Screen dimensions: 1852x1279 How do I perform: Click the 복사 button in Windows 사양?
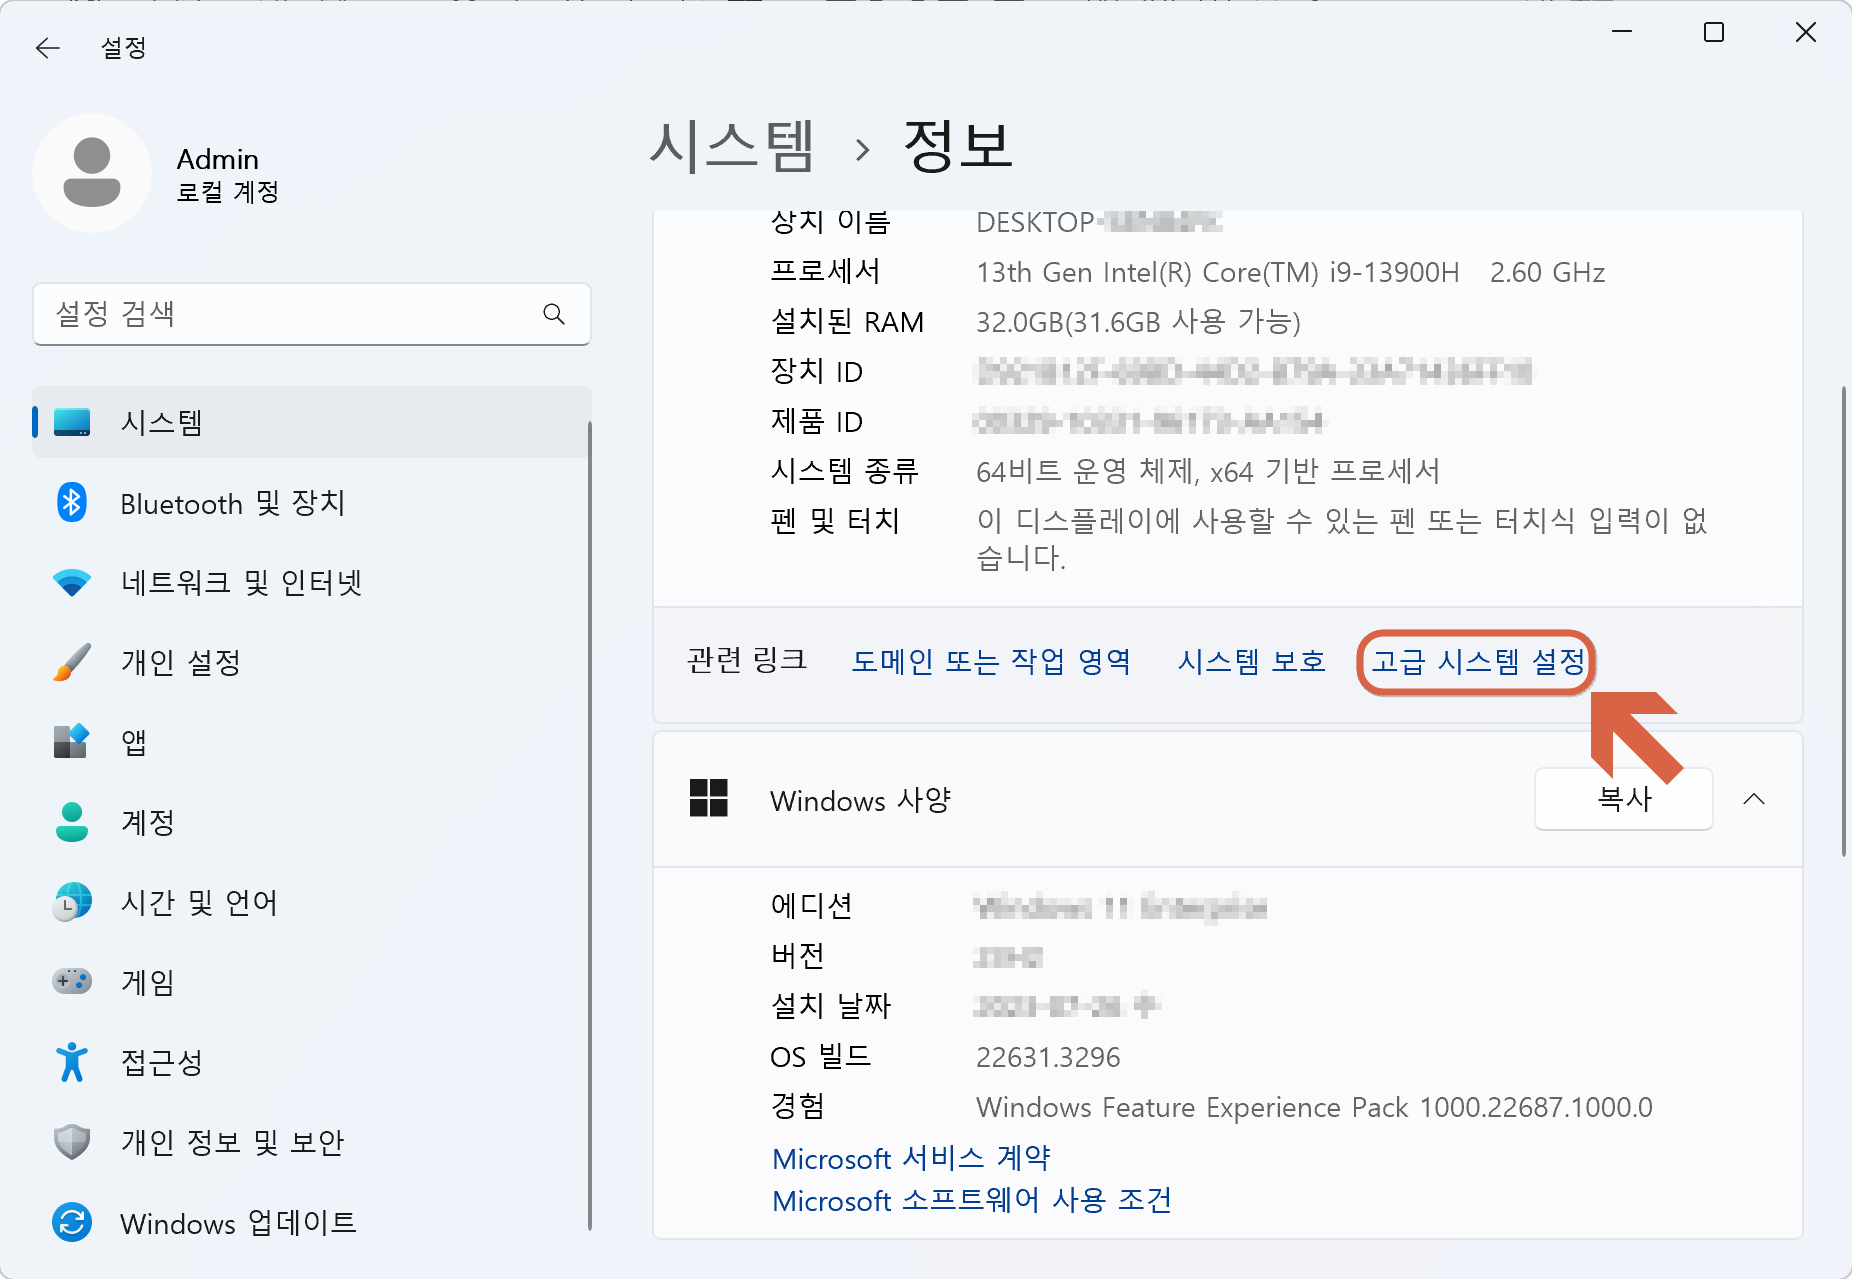1624,798
